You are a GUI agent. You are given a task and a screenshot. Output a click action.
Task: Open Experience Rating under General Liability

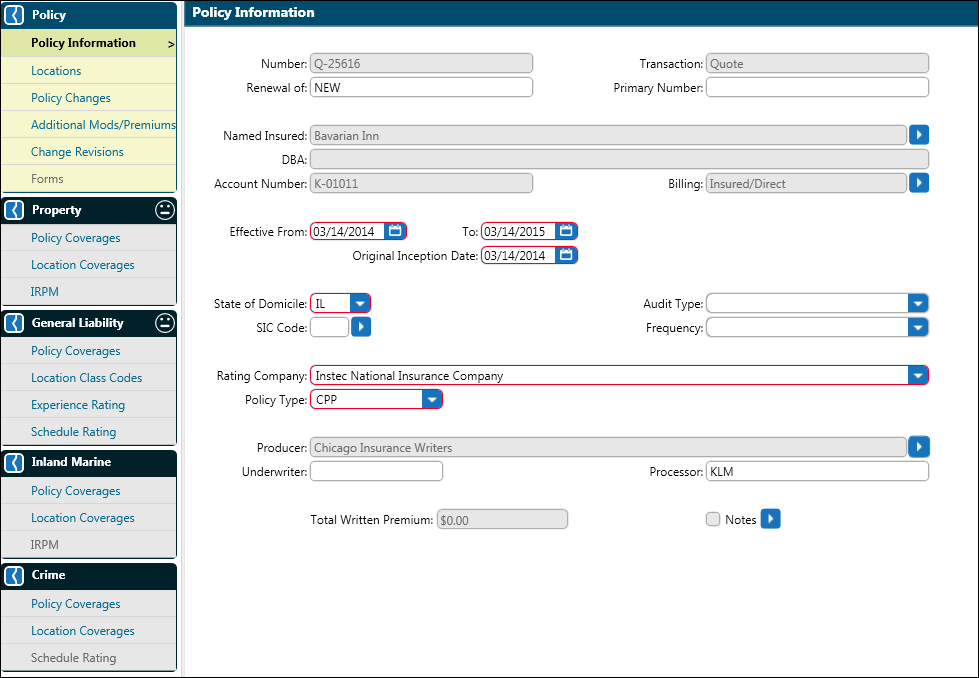[78, 405]
